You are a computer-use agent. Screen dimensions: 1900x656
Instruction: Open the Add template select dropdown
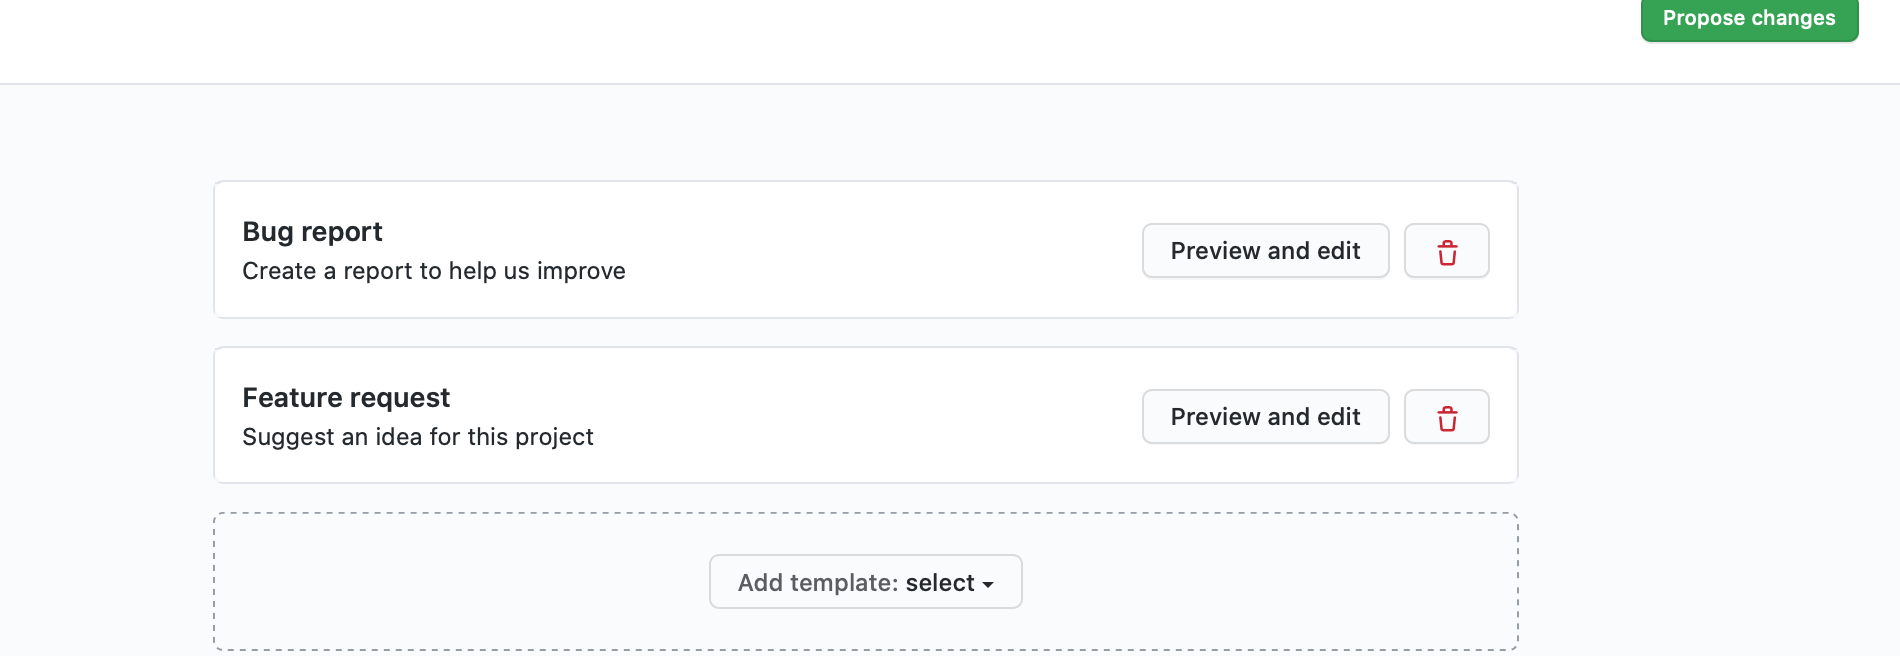866,582
